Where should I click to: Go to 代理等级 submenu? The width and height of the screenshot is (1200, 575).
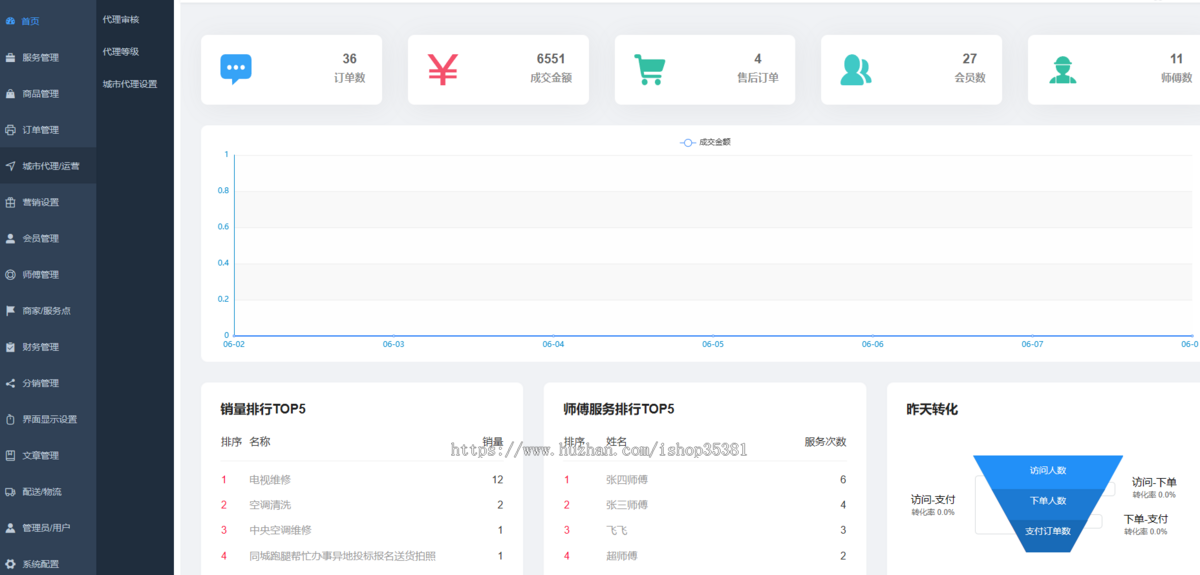coord(120,51)
